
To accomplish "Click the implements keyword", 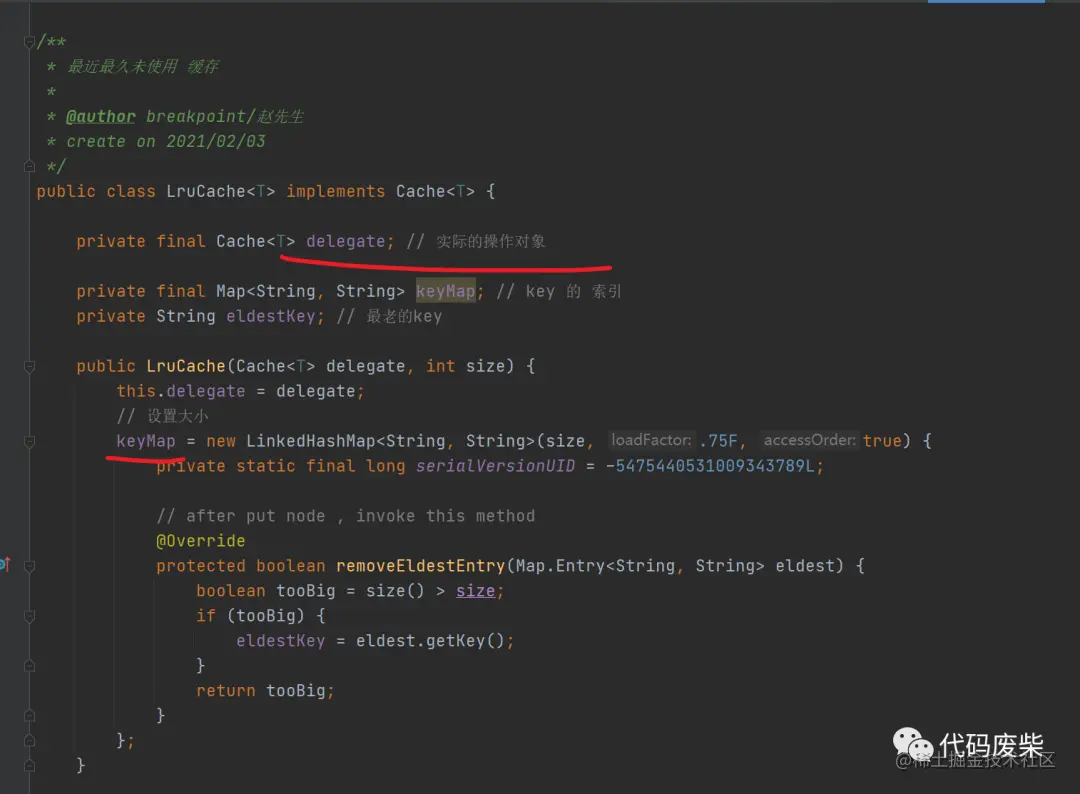I will click(335, 191).
